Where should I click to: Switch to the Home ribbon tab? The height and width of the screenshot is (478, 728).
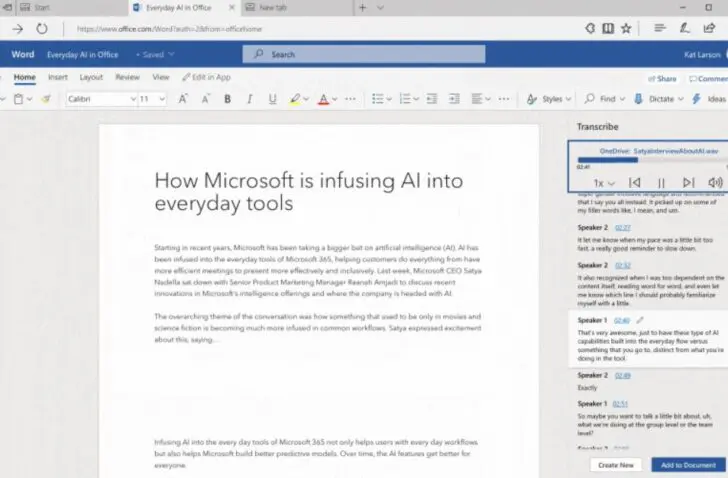coord(25,78)
